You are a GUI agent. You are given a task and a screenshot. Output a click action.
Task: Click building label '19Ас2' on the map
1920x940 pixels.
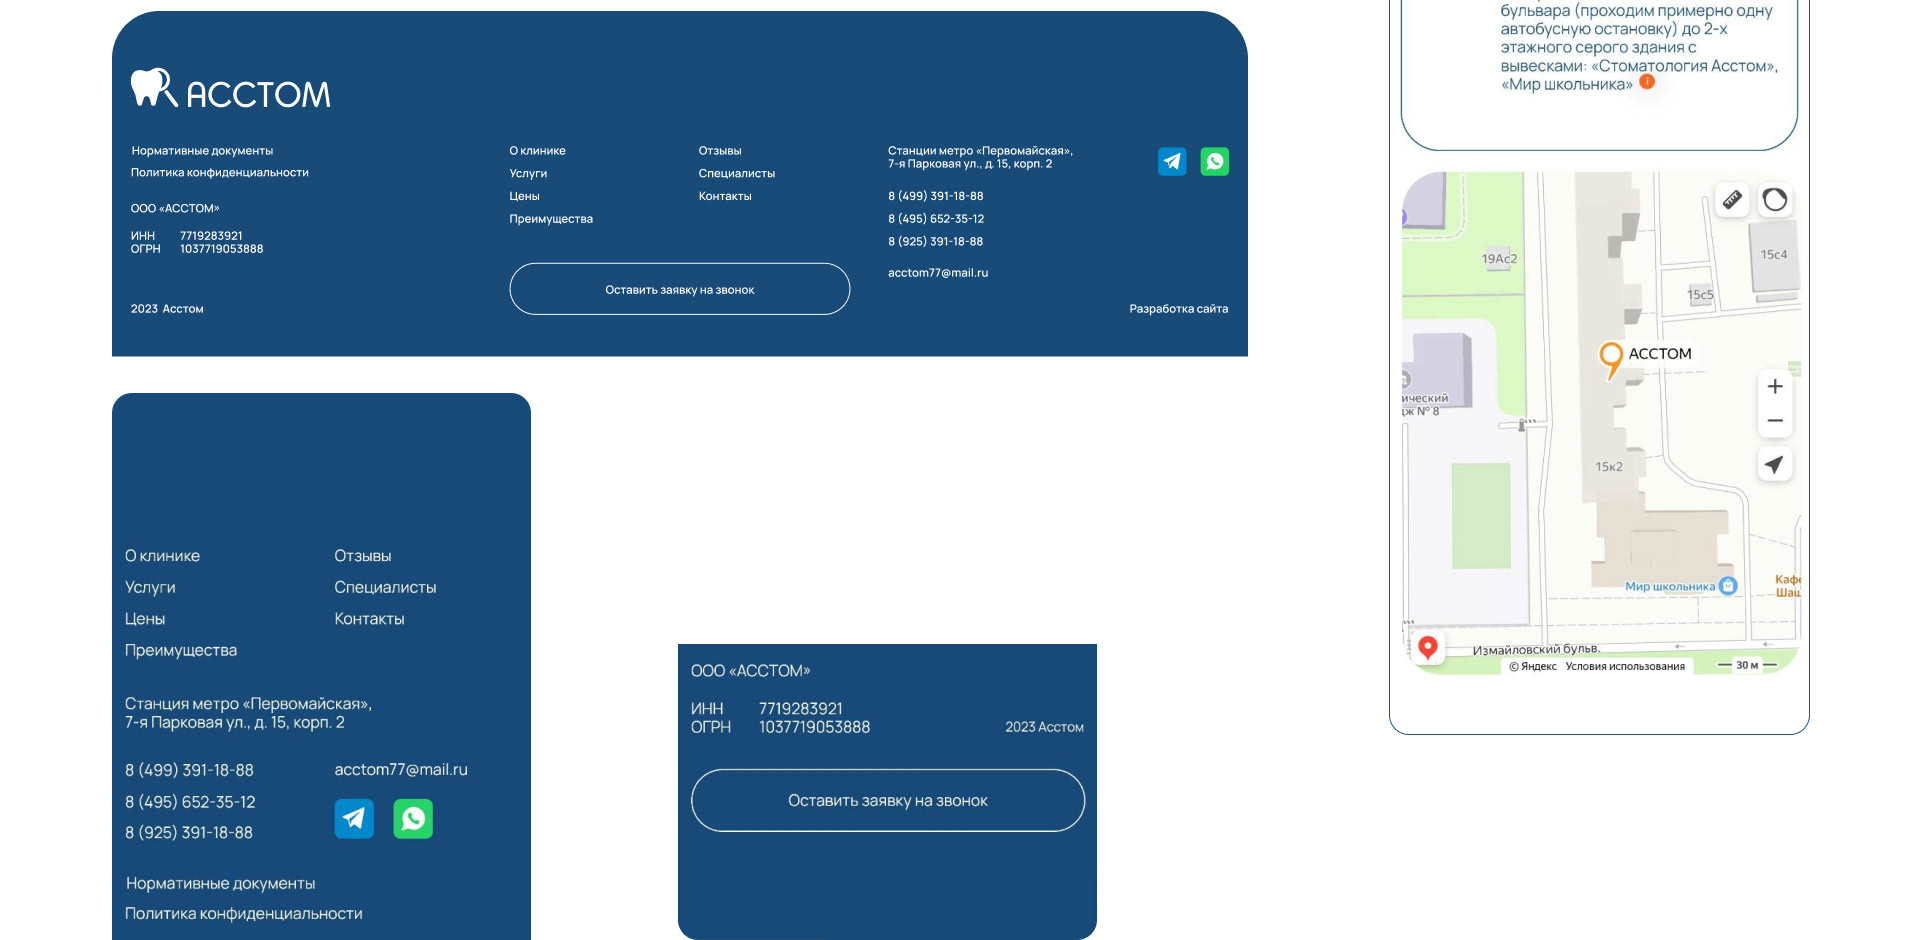click(x=1499, y=259)
